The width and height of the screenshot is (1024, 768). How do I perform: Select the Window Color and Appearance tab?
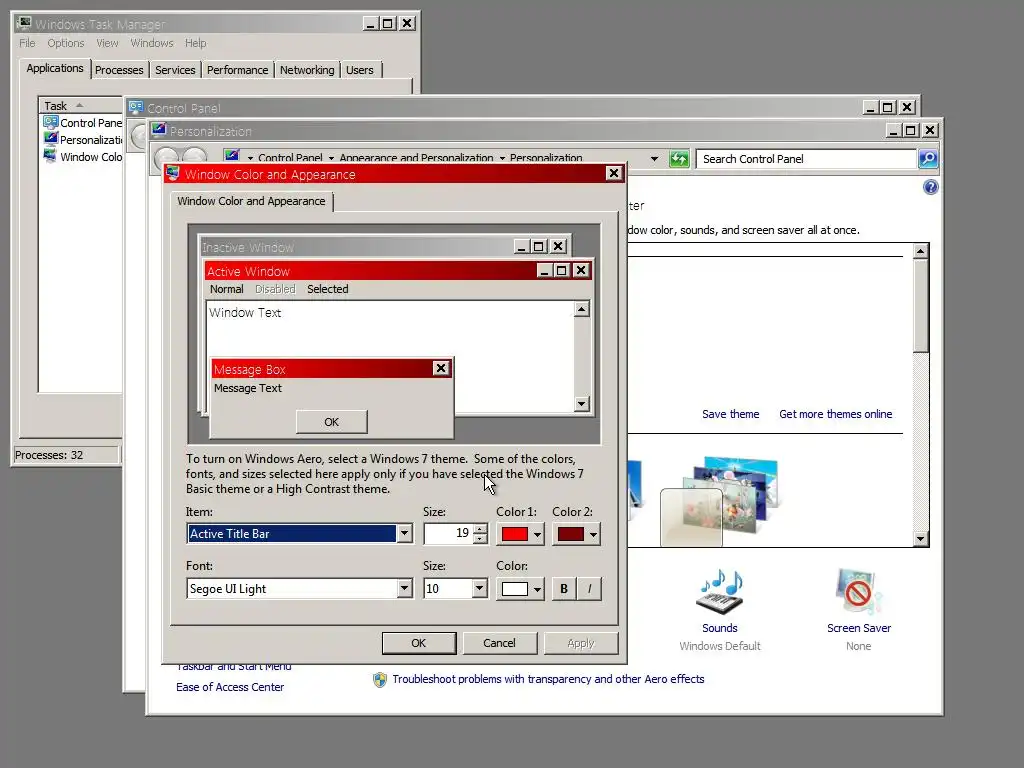point(251,201)
